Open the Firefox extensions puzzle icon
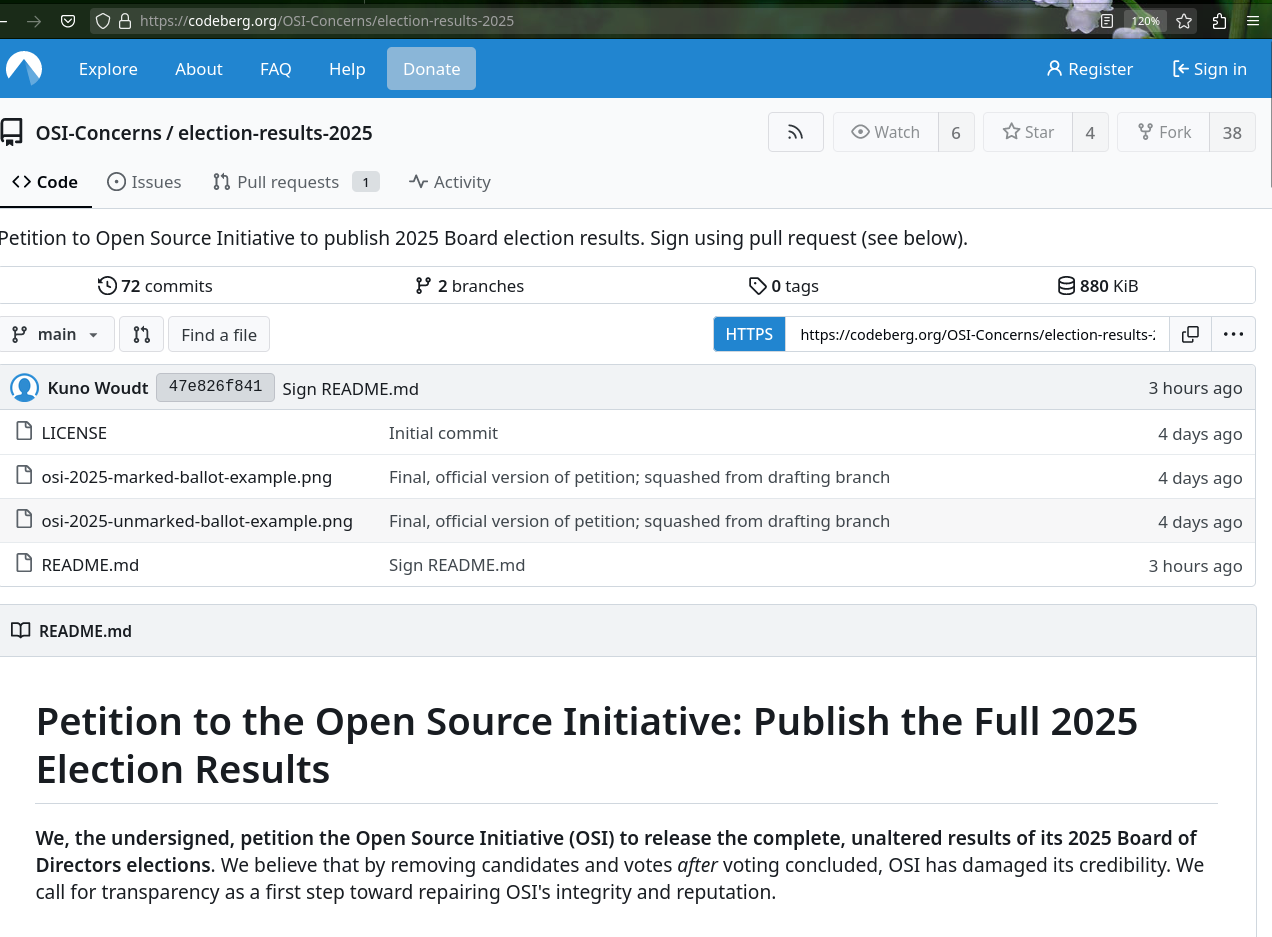 1219,20
